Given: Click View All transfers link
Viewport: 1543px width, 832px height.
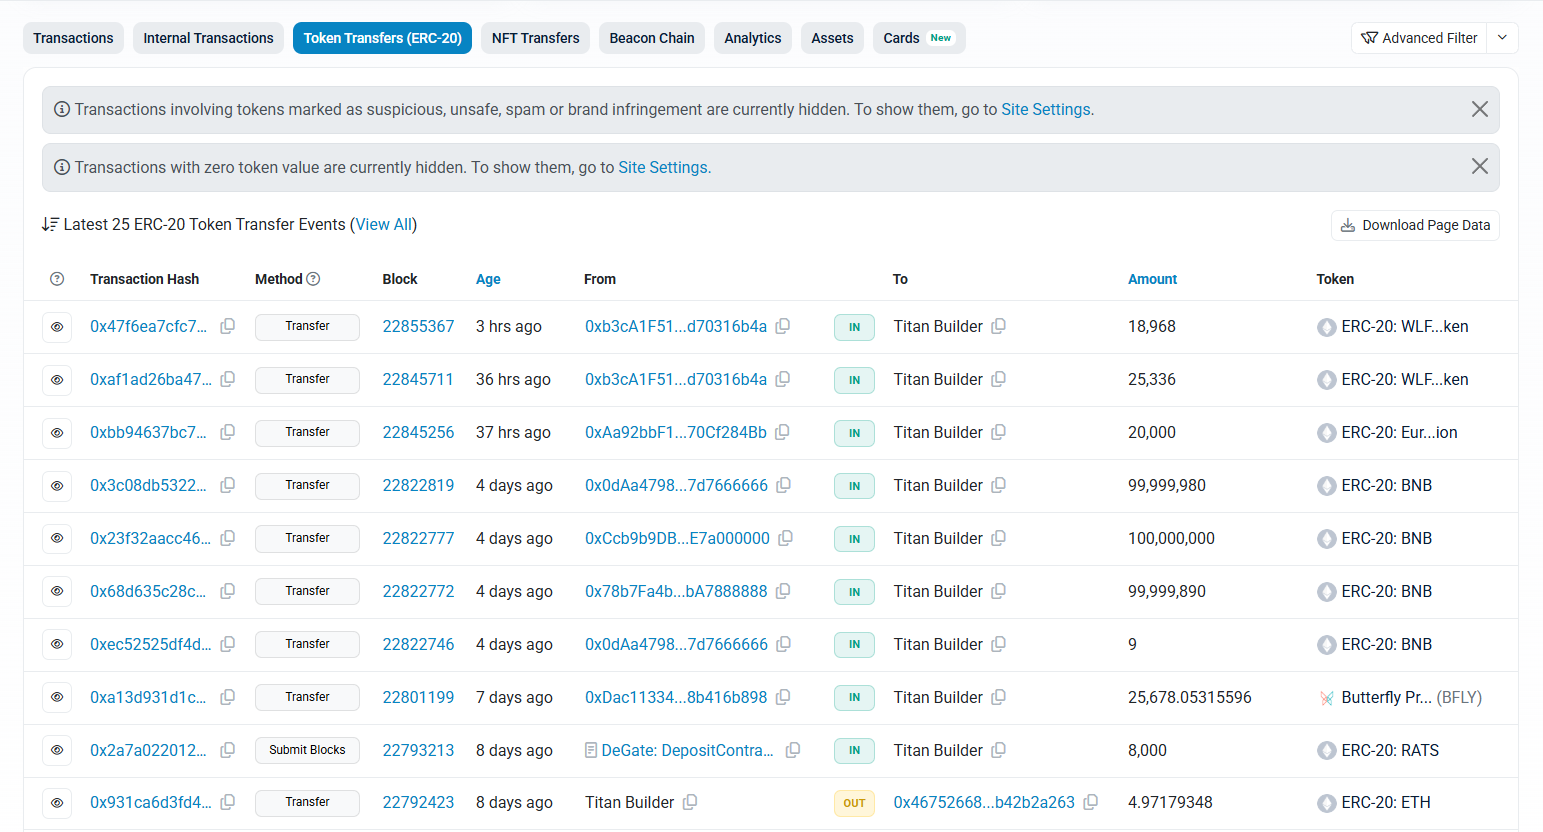Looking at the screenshot, I should pyautogui.click(x=384, y=224).
